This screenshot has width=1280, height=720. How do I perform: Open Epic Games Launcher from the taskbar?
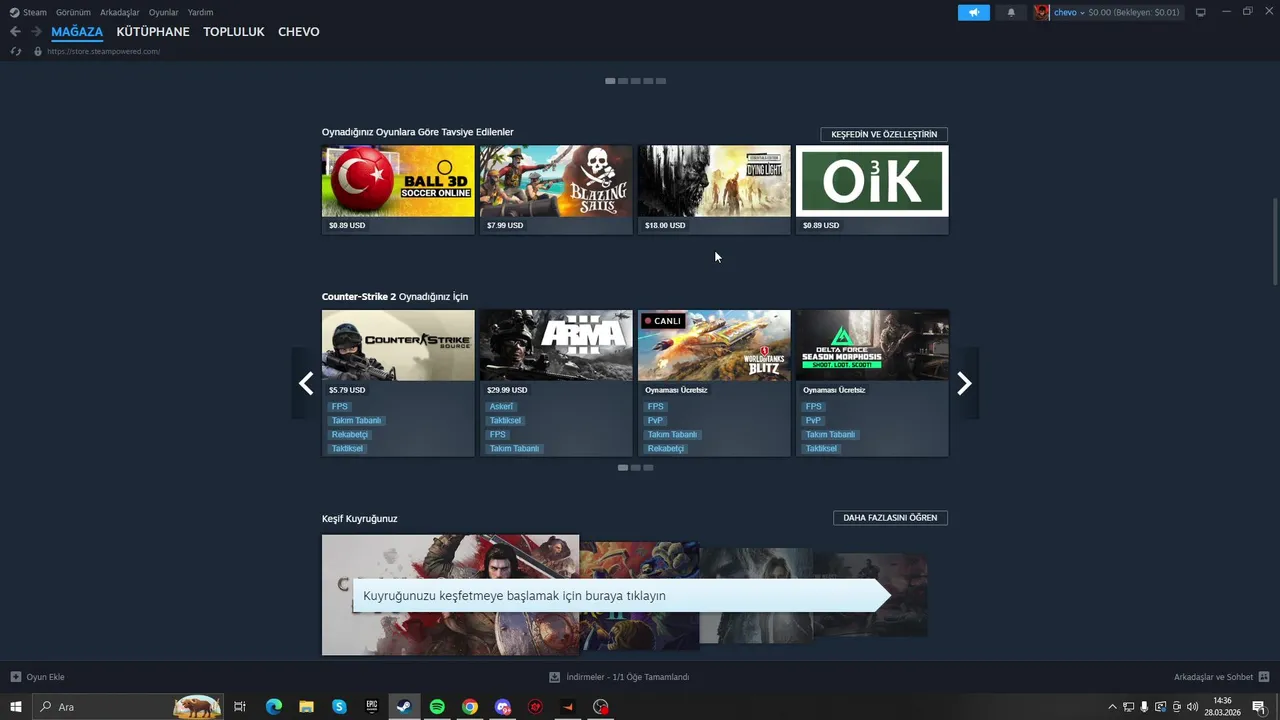(372, 707)
